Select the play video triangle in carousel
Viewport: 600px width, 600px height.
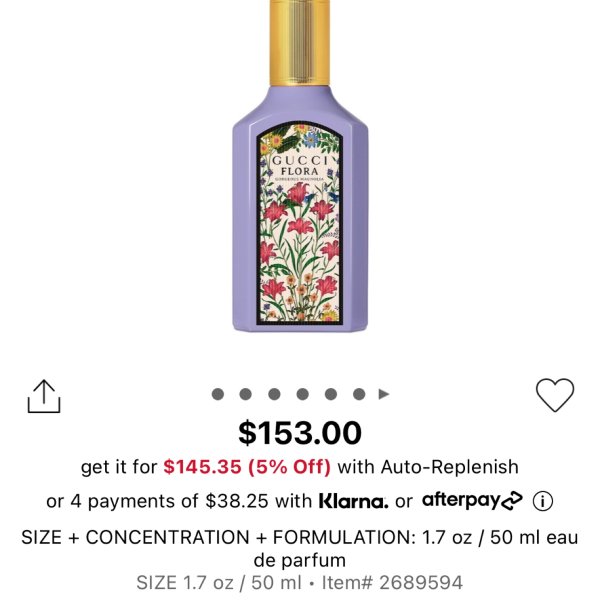(384, 394)
